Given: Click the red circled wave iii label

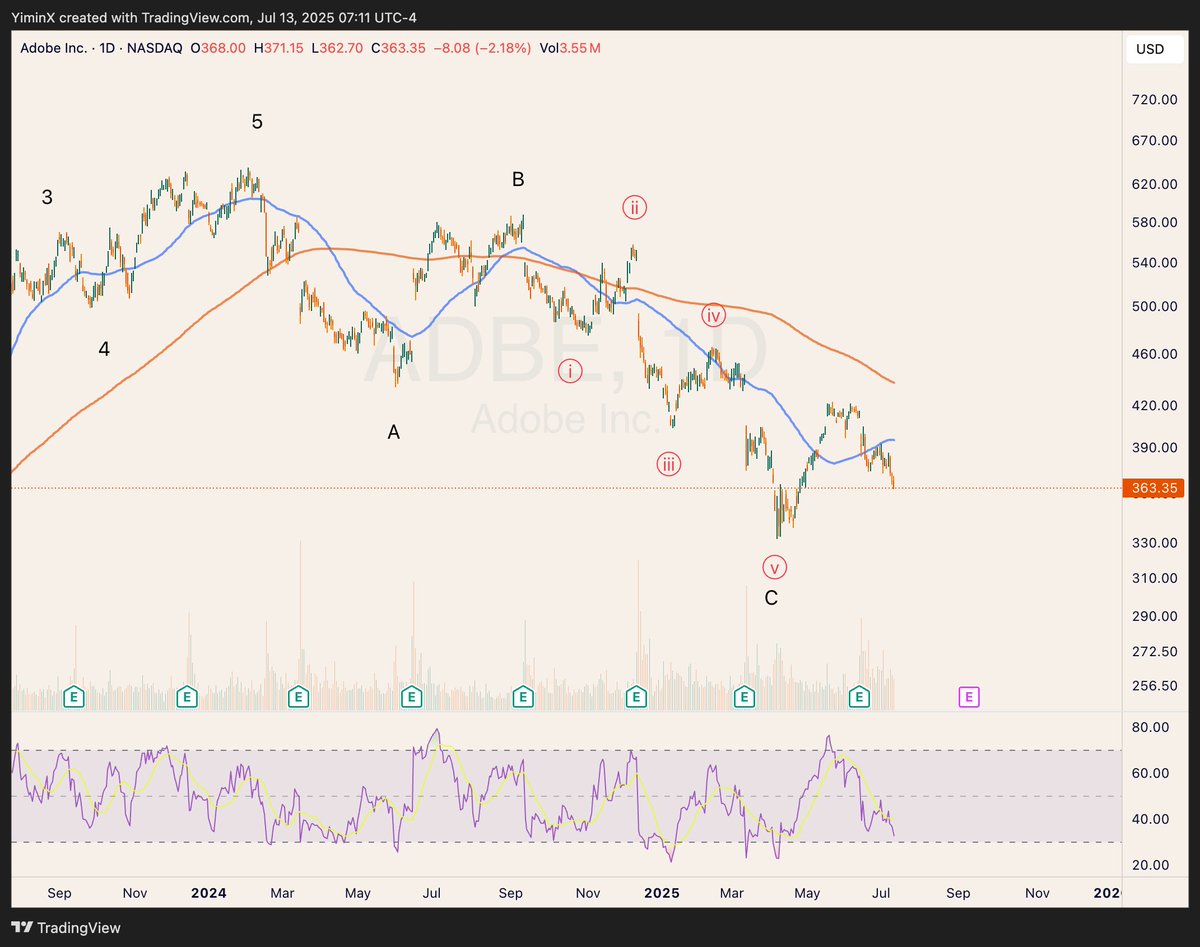Looking at the screenshot, I should pyautogui.click(x=669, y=464).
